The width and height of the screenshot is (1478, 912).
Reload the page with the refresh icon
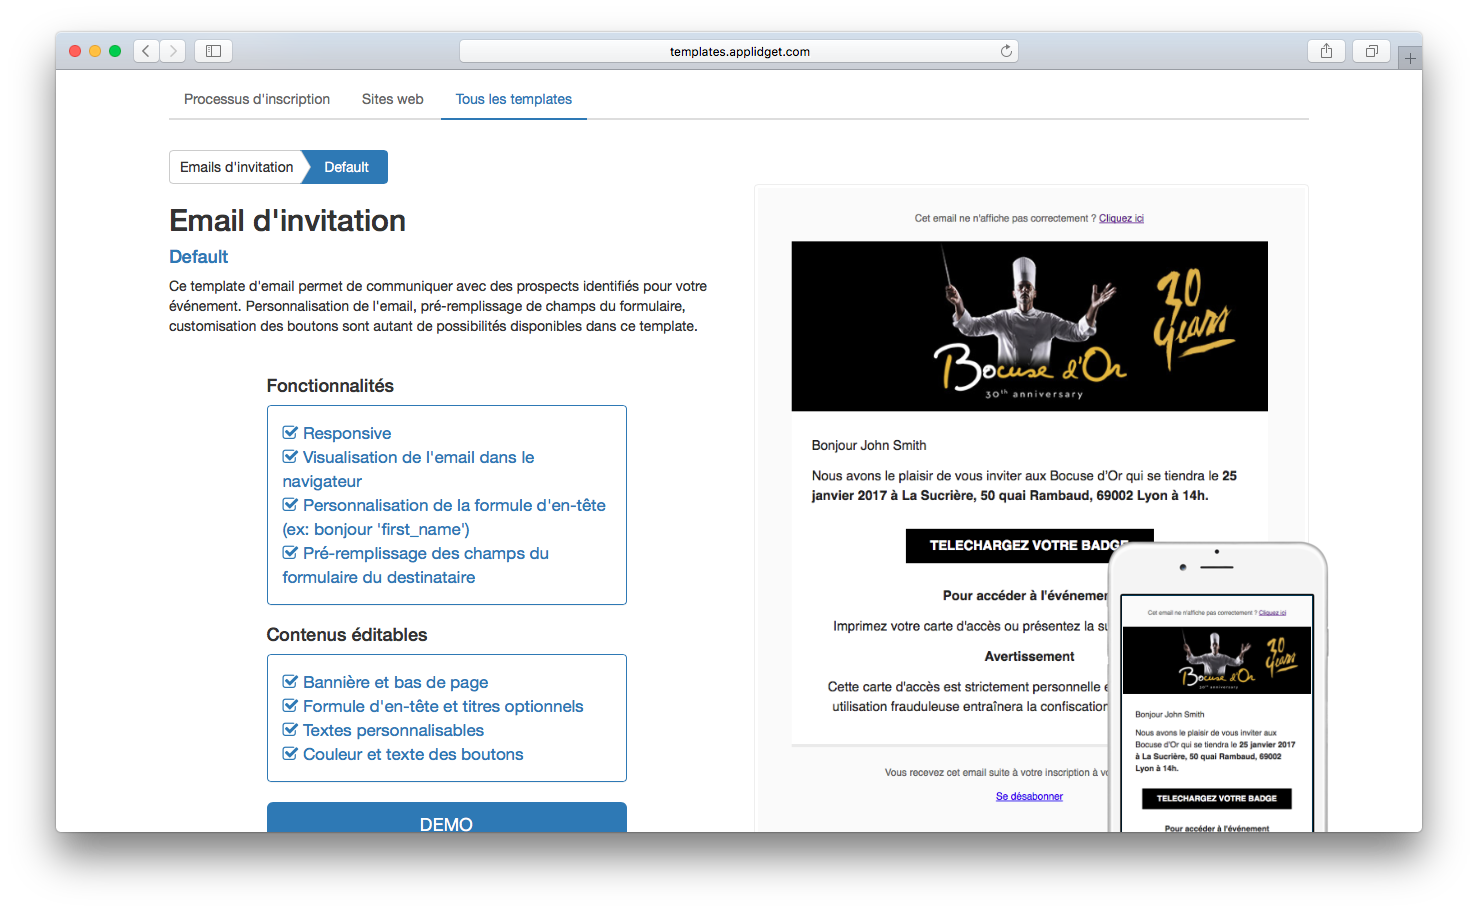pyautogui.click(x=1006, y=51)
